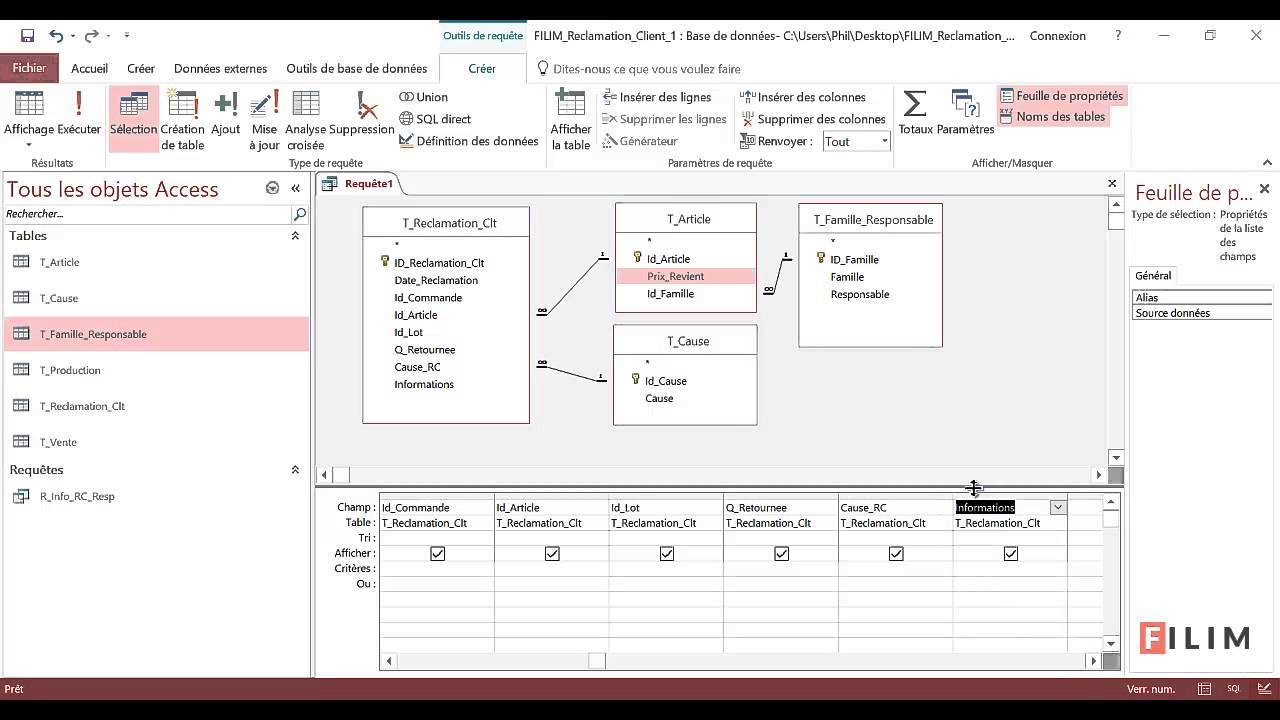Click Connexion sign-in link

(x=1057, y=36)
